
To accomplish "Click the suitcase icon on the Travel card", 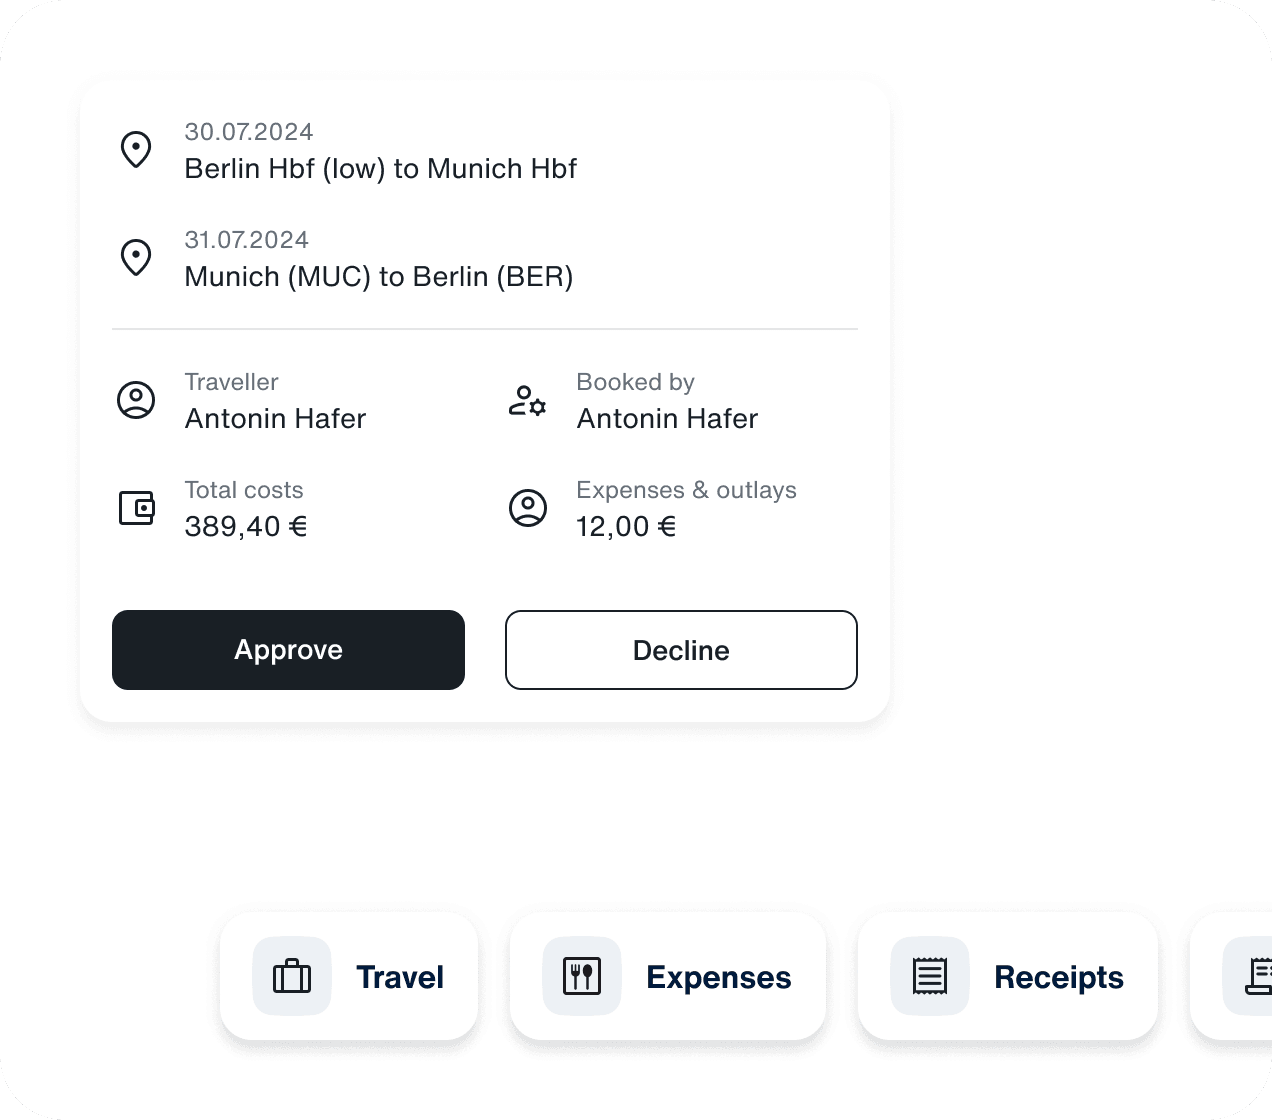I will coord(292,976).
